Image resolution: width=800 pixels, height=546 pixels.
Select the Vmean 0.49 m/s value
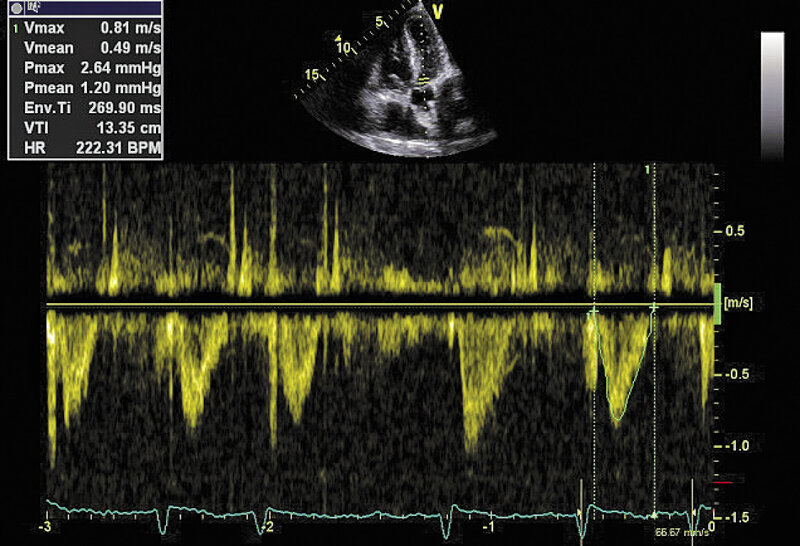(x=131, y=47)
